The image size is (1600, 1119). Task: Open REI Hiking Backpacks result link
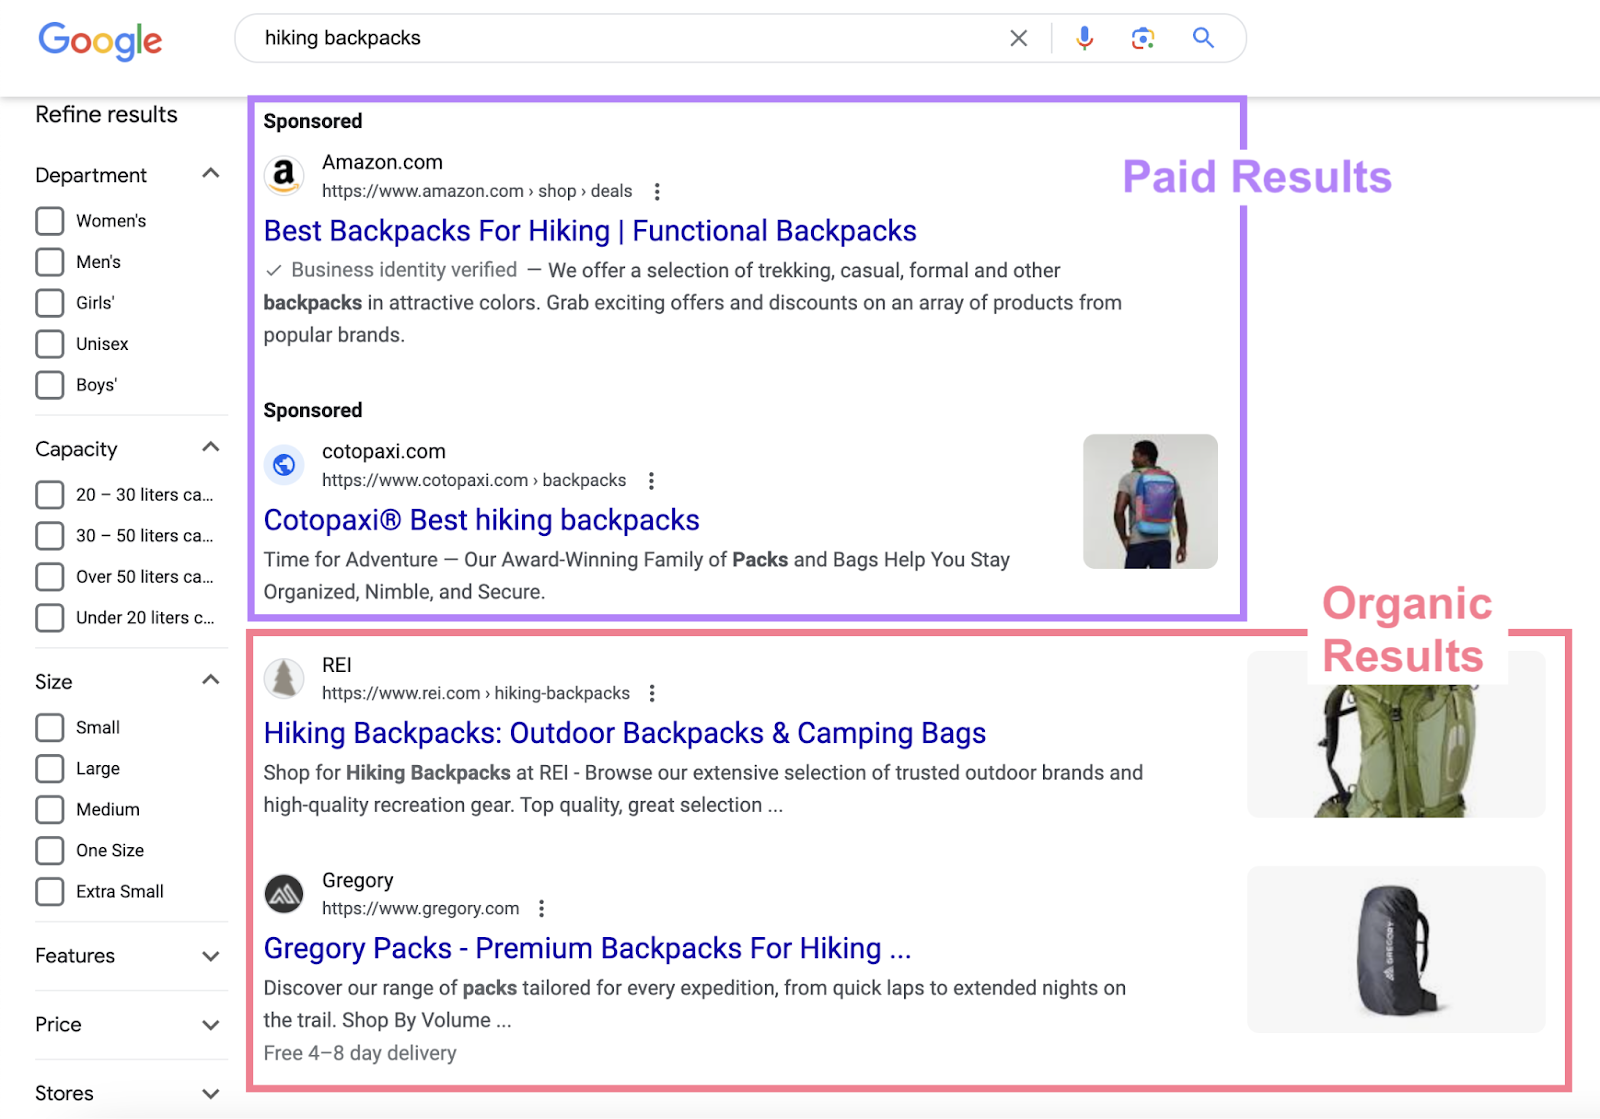click(x=625, y=733)
